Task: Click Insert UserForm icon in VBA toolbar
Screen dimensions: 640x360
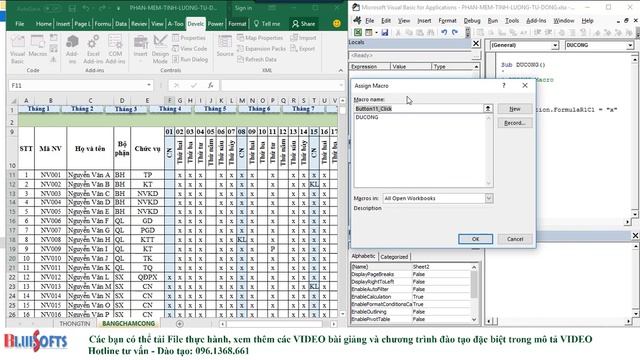Action: pyautogui.click(x=368, y=32)
